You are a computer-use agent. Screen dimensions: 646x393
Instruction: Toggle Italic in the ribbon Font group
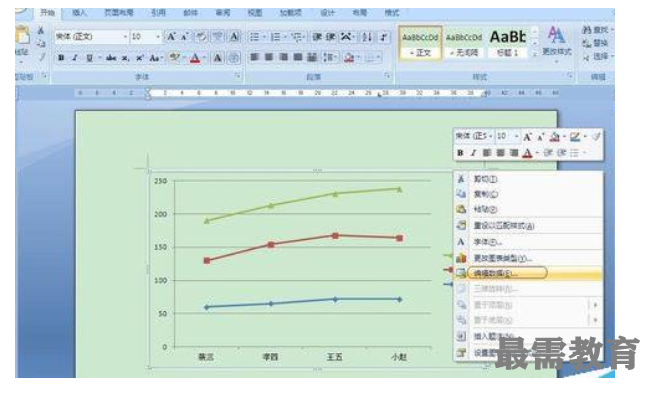[x=75, y=58]
